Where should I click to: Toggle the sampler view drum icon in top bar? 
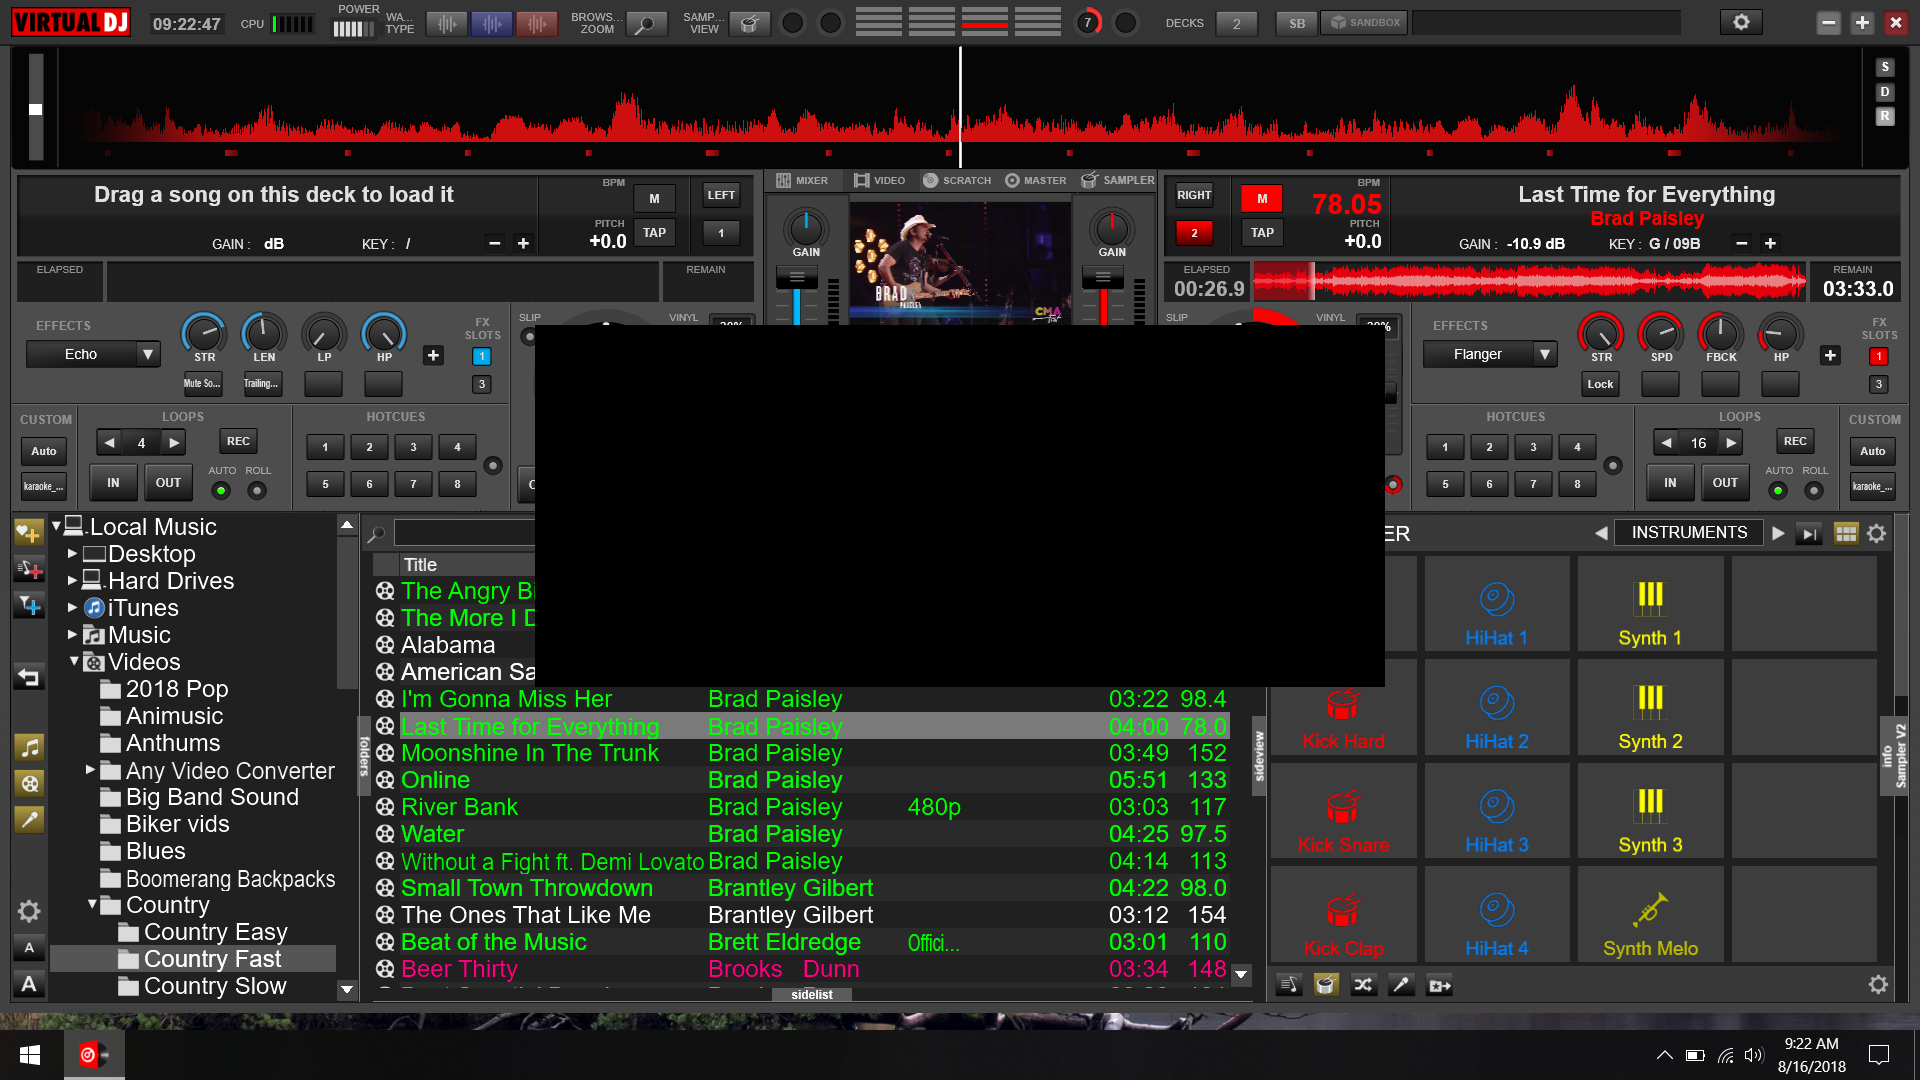point(749,23)
